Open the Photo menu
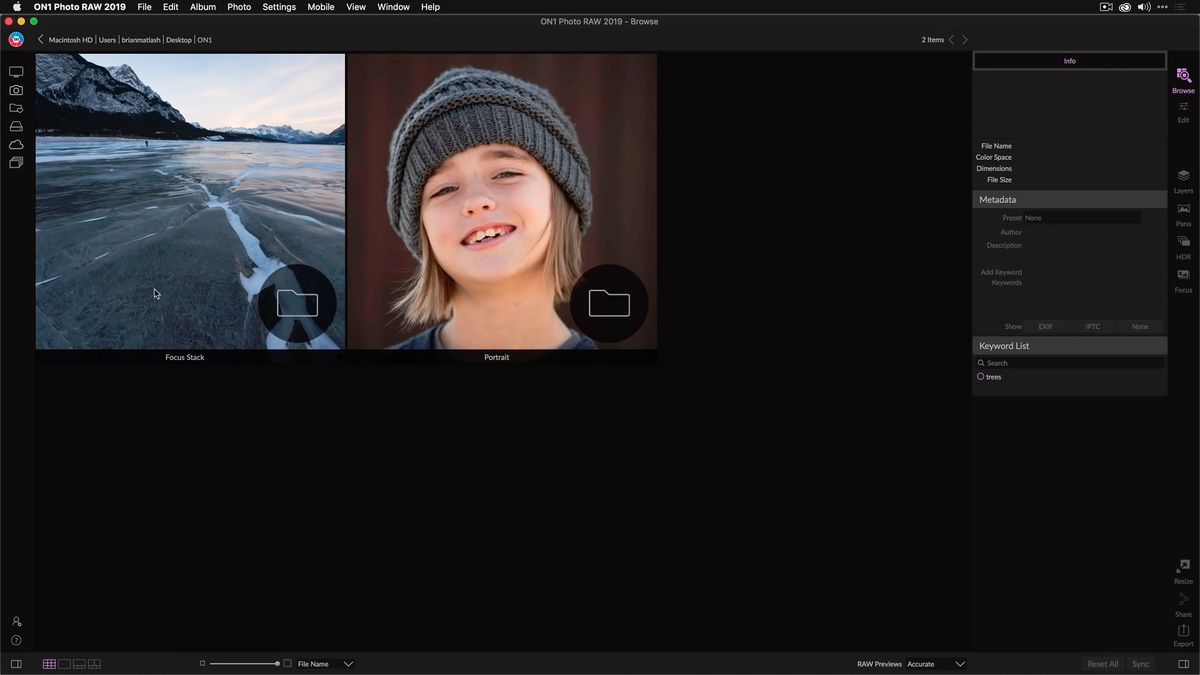The height and width of the screenshot is (675, 1200). (x=238, y=7)
